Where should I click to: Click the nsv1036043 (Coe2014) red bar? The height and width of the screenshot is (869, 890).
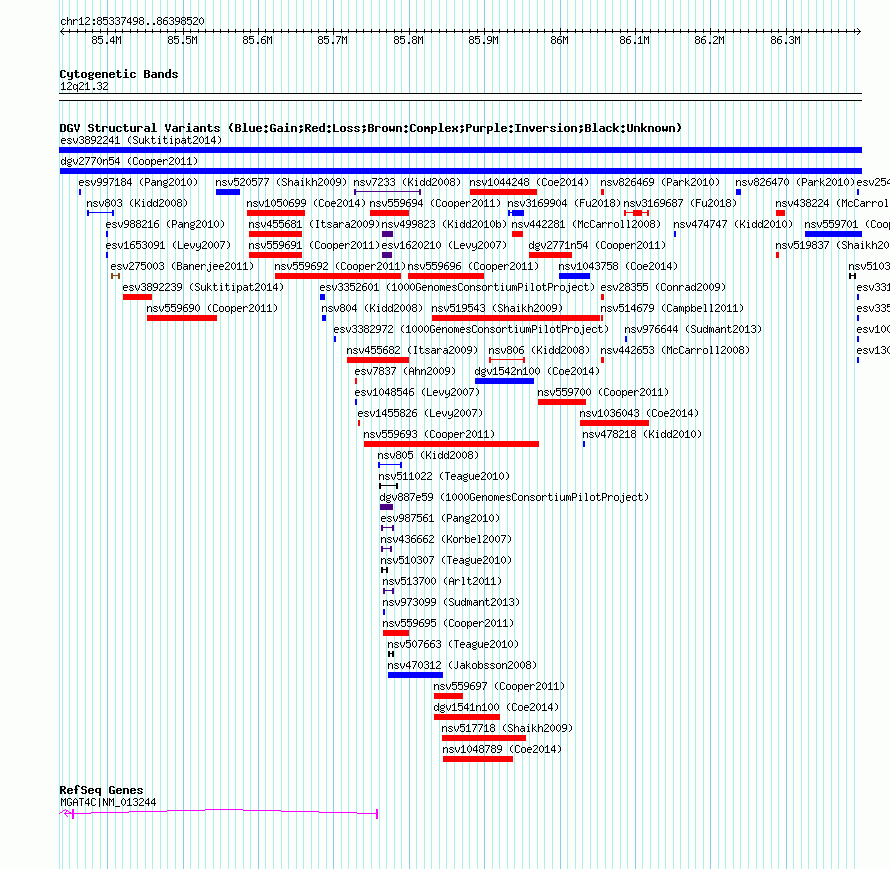tap(614, 423)
